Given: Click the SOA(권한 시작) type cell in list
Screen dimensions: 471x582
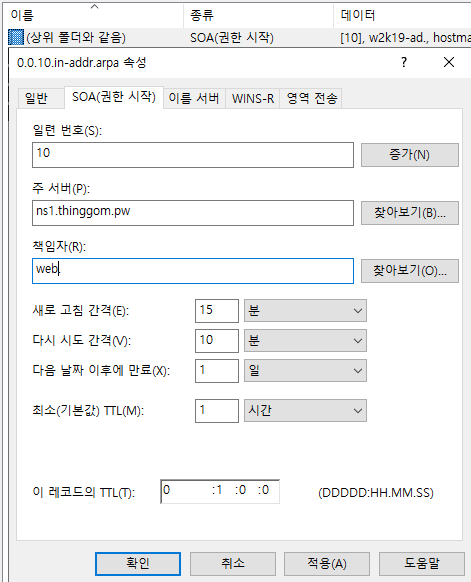Looking at the screenshot, I should [232, 37].
